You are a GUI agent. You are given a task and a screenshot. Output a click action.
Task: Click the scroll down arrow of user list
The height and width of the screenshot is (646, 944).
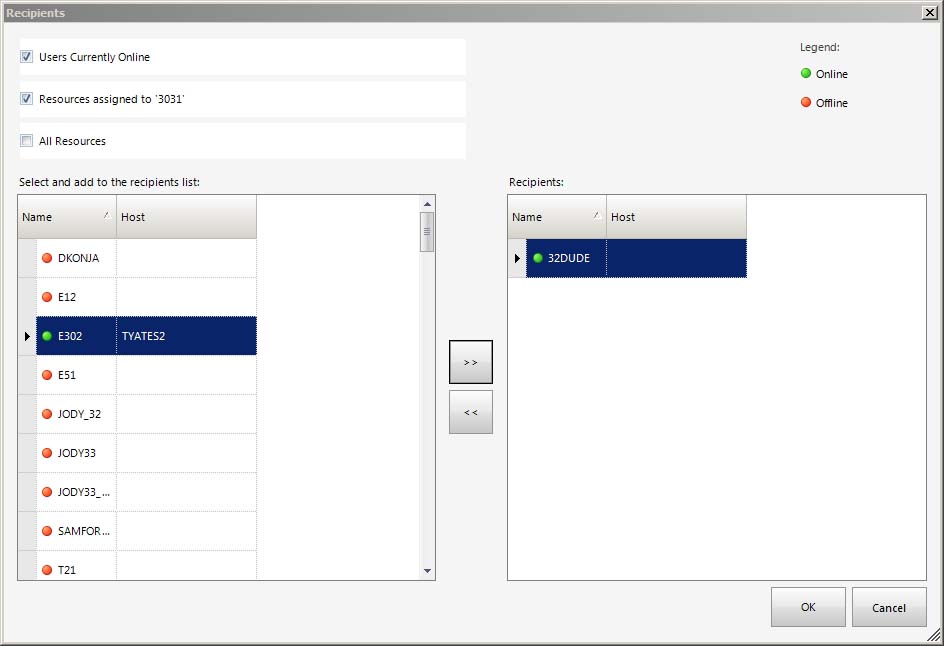[427, 571]
